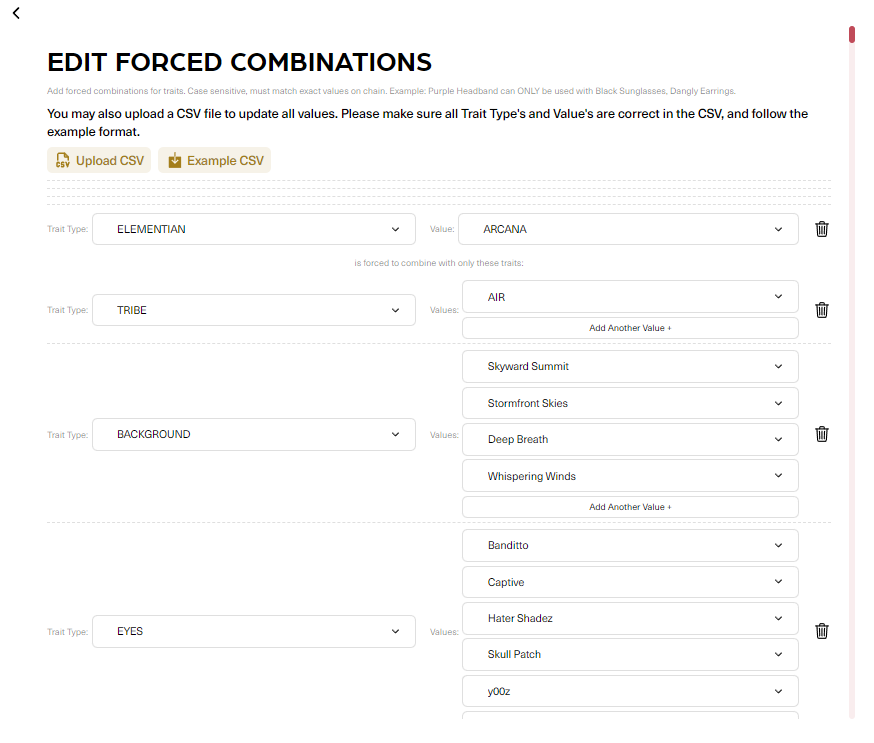This screenshot has width=874, height=743.
Task: Expand the ARCANA value dropdown
Action: [628, 229]
